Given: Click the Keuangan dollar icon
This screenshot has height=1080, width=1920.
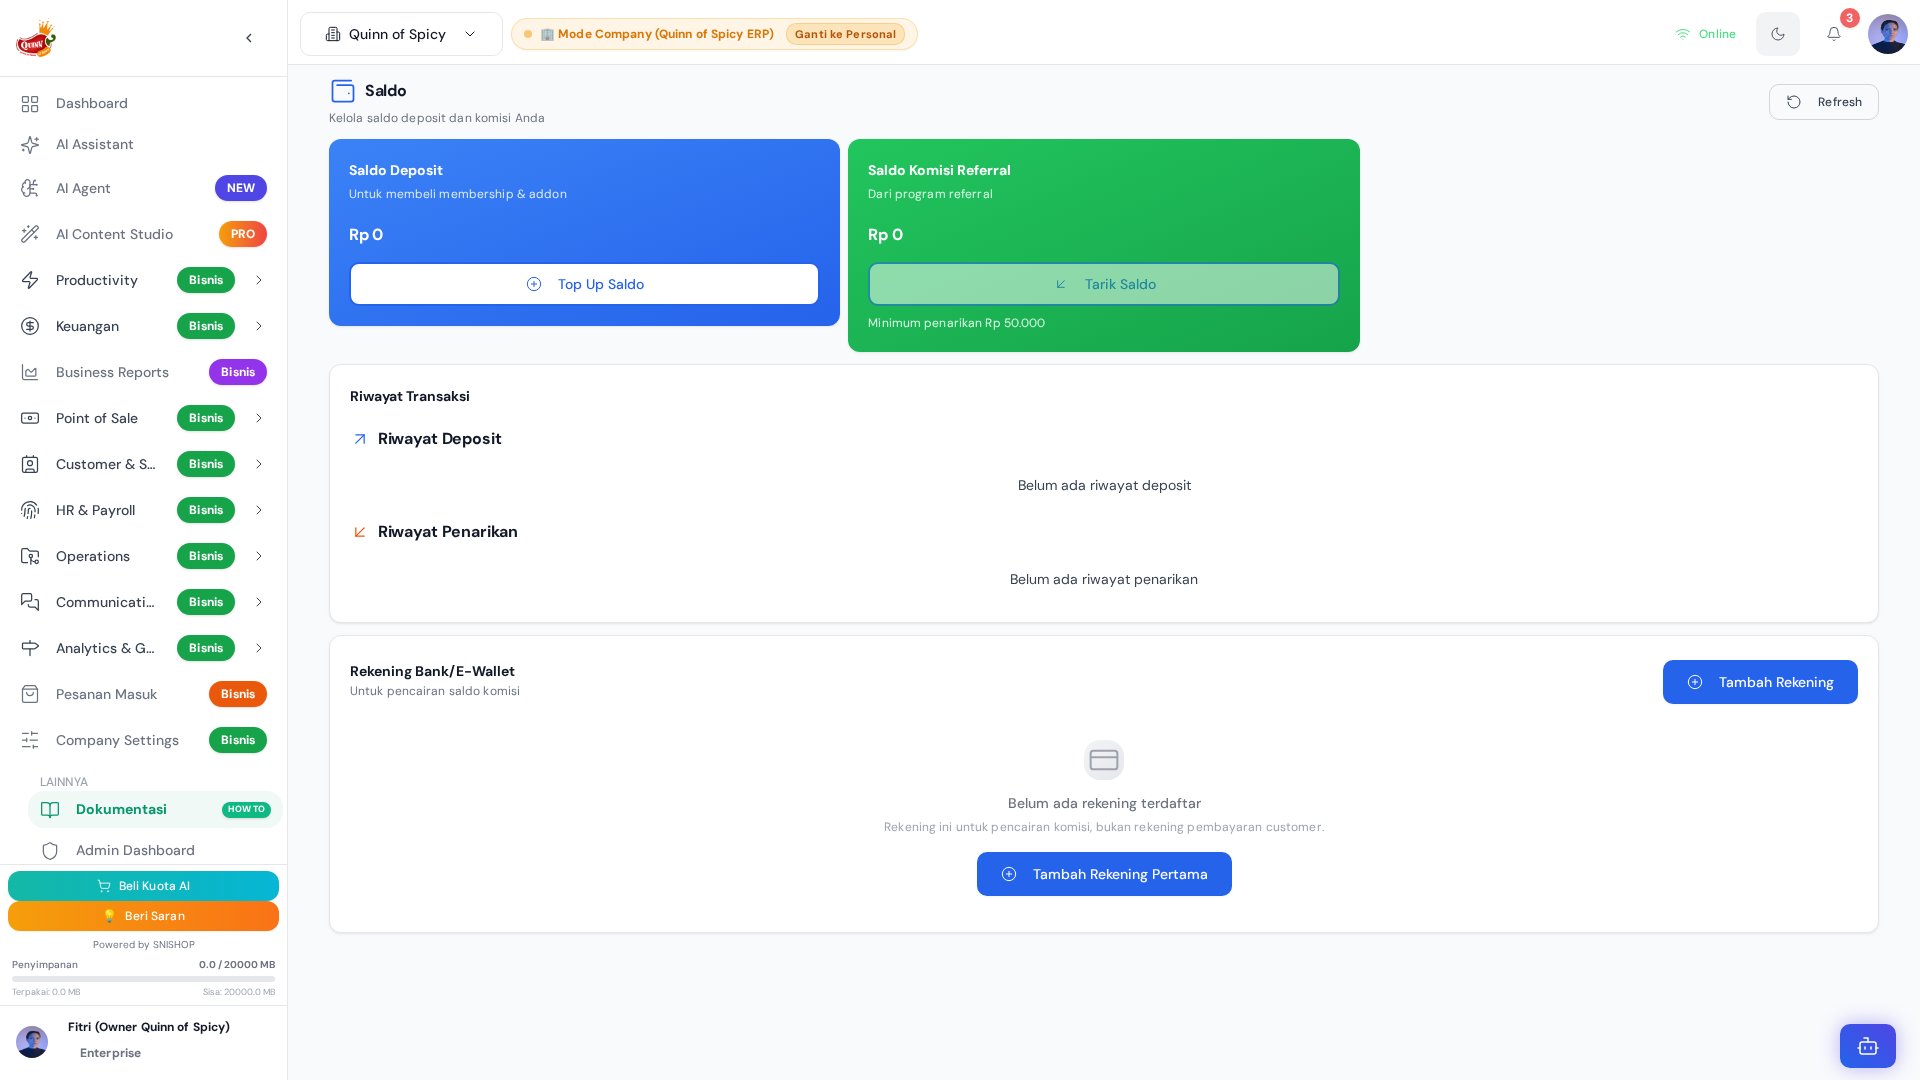Looking at the screenshot, I should coord(30,326).
